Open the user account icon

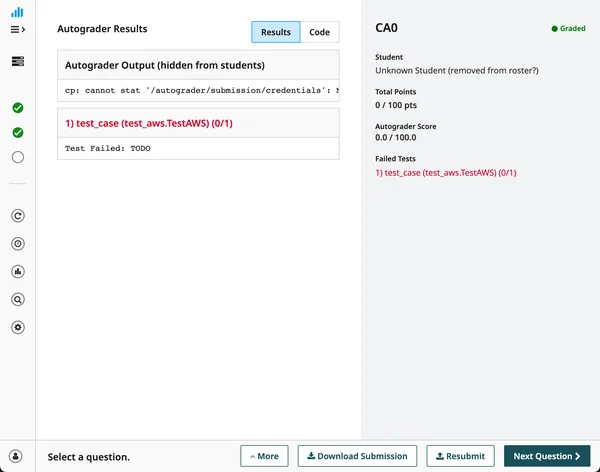[16, 456]
